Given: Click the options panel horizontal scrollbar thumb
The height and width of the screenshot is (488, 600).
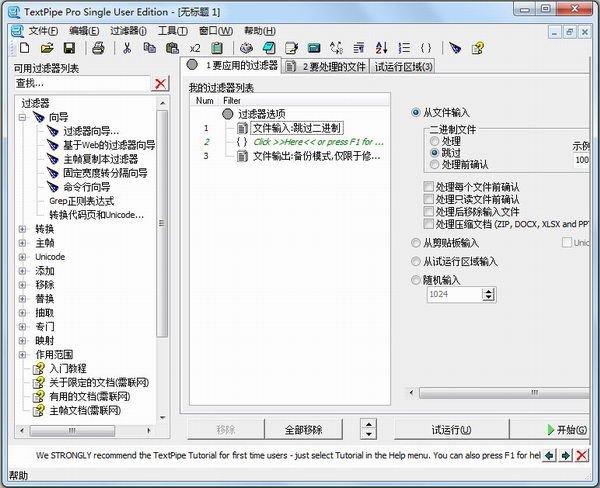Looking at the screenshot, I should [504, 393].
